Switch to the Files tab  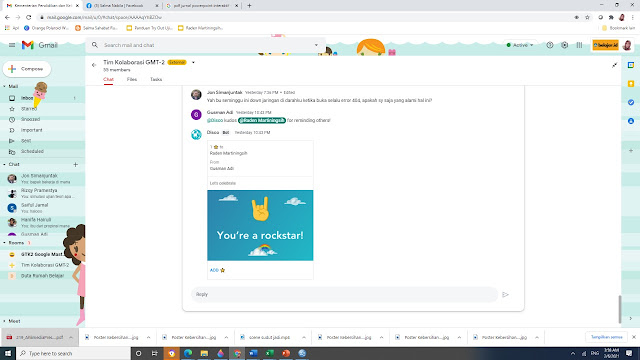tap(132, 80)
